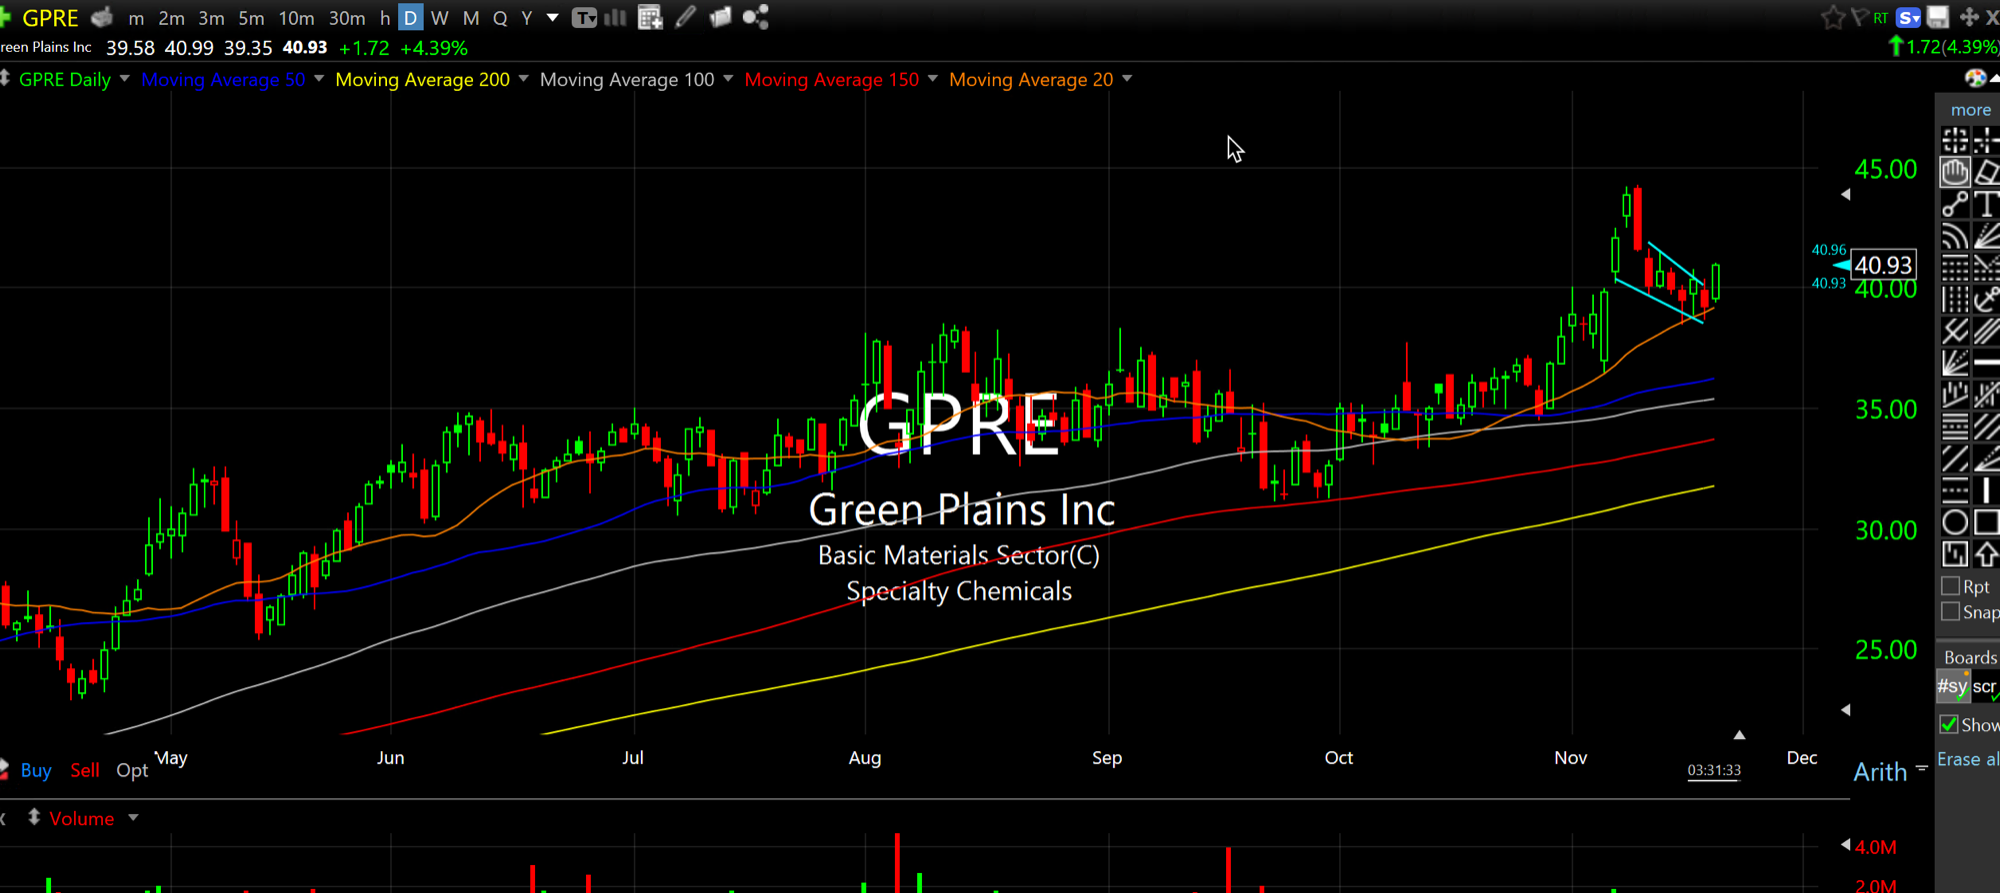Open Moving Average 100 dropdown arrow
This screenshot has height=893, width=2000.
pos(728,78)
